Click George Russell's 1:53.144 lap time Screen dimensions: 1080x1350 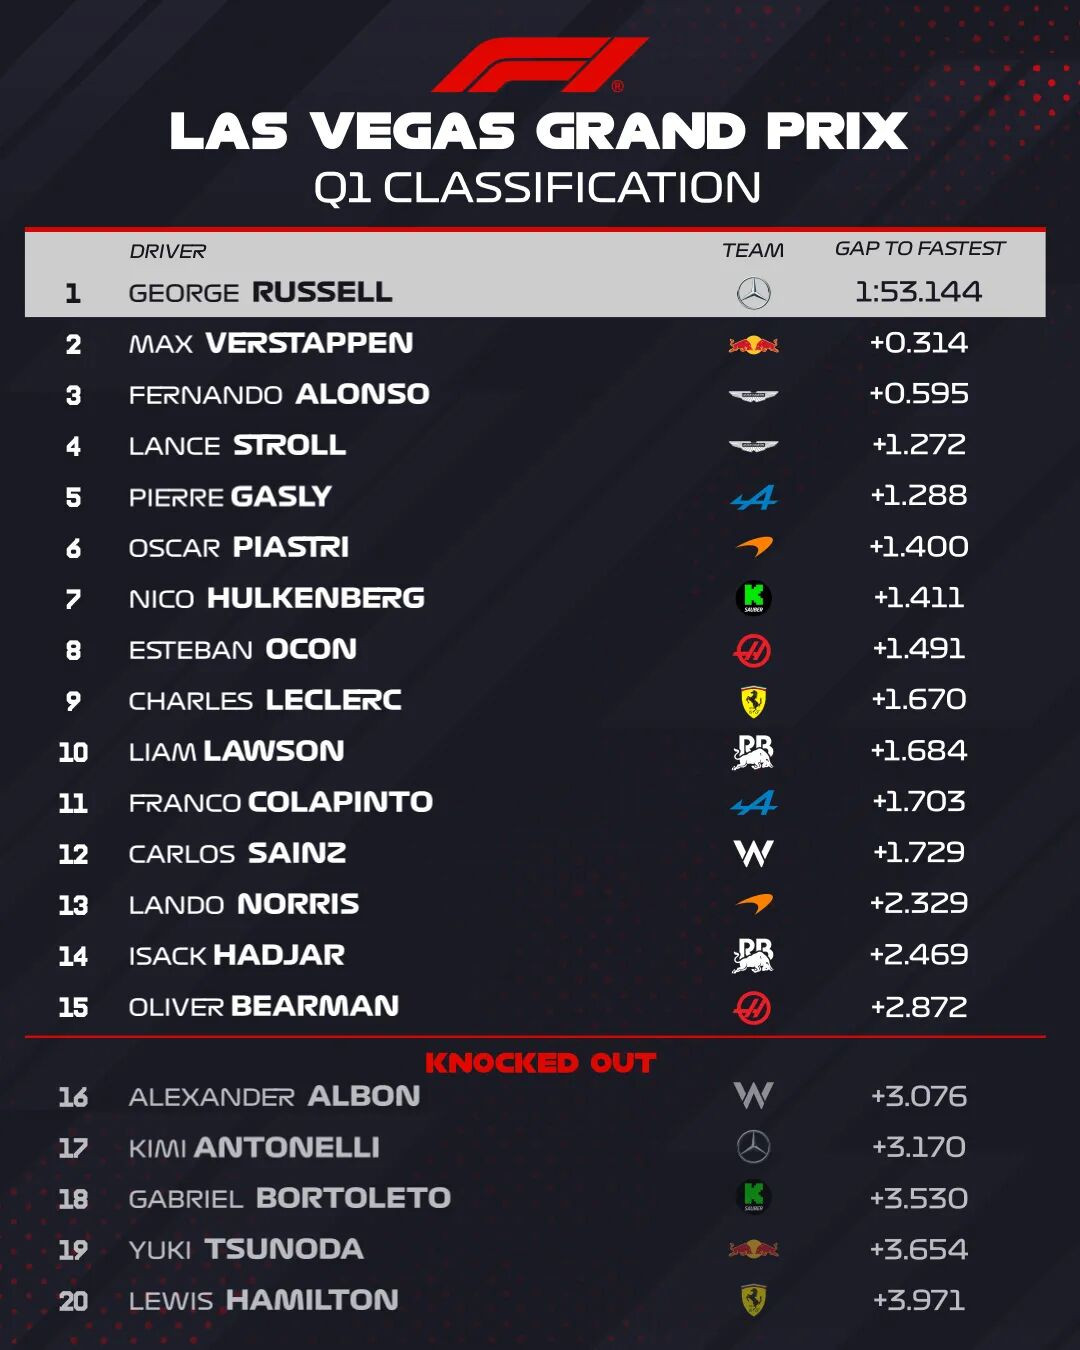point(918,292)
